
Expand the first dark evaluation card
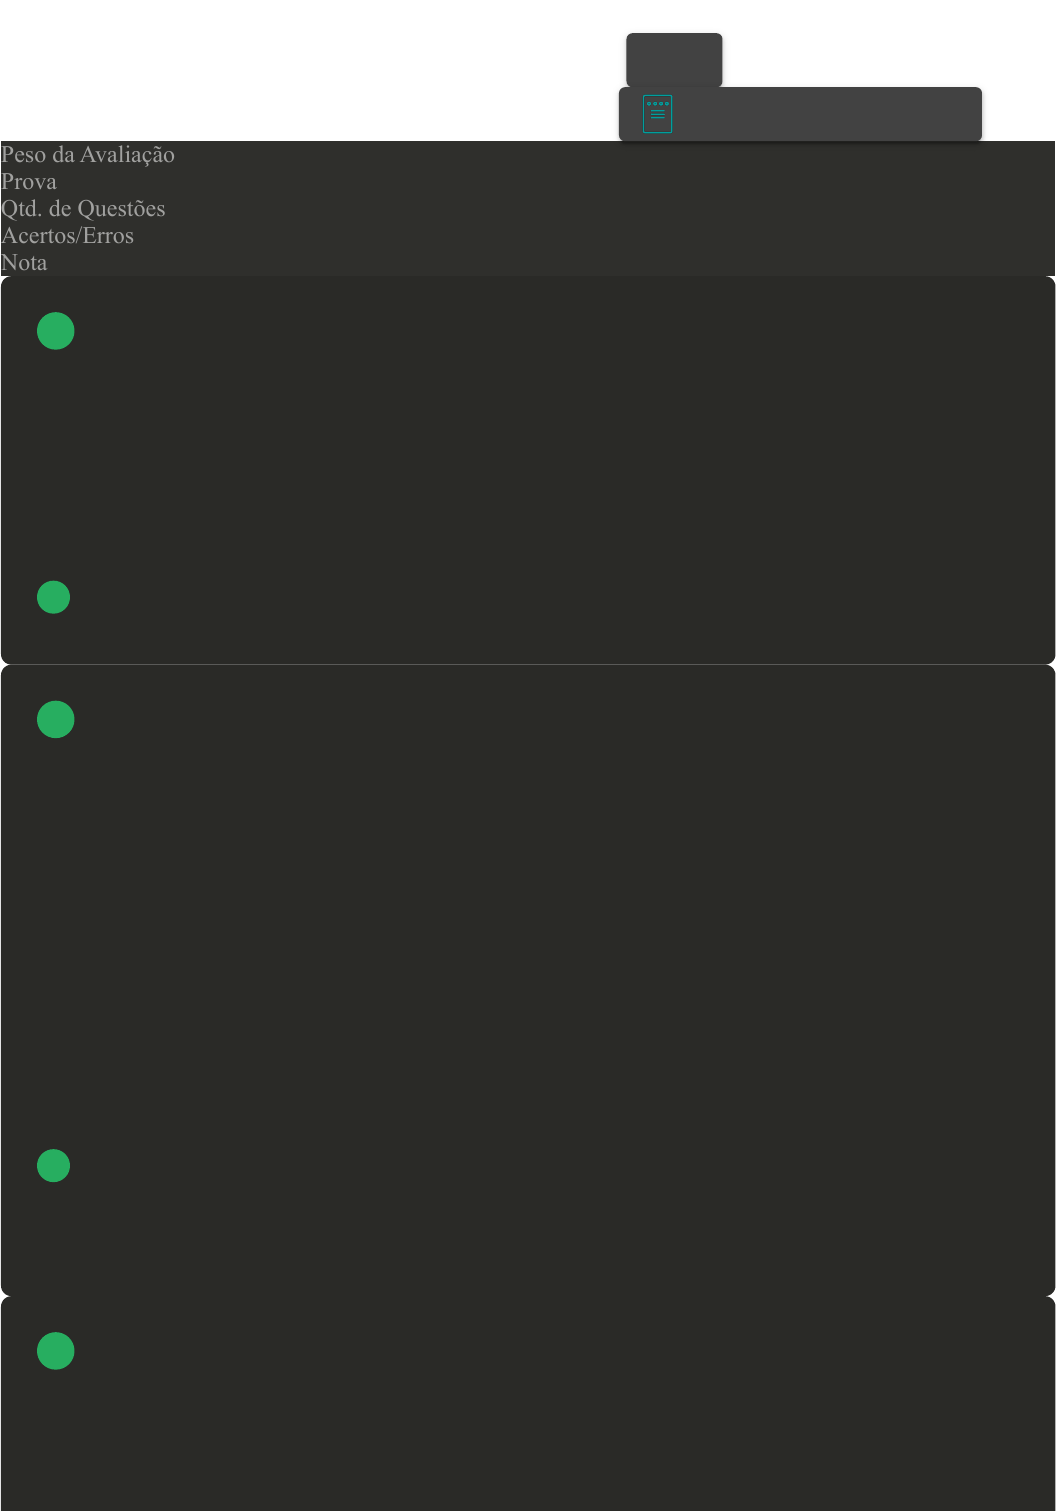coord(528,470)
